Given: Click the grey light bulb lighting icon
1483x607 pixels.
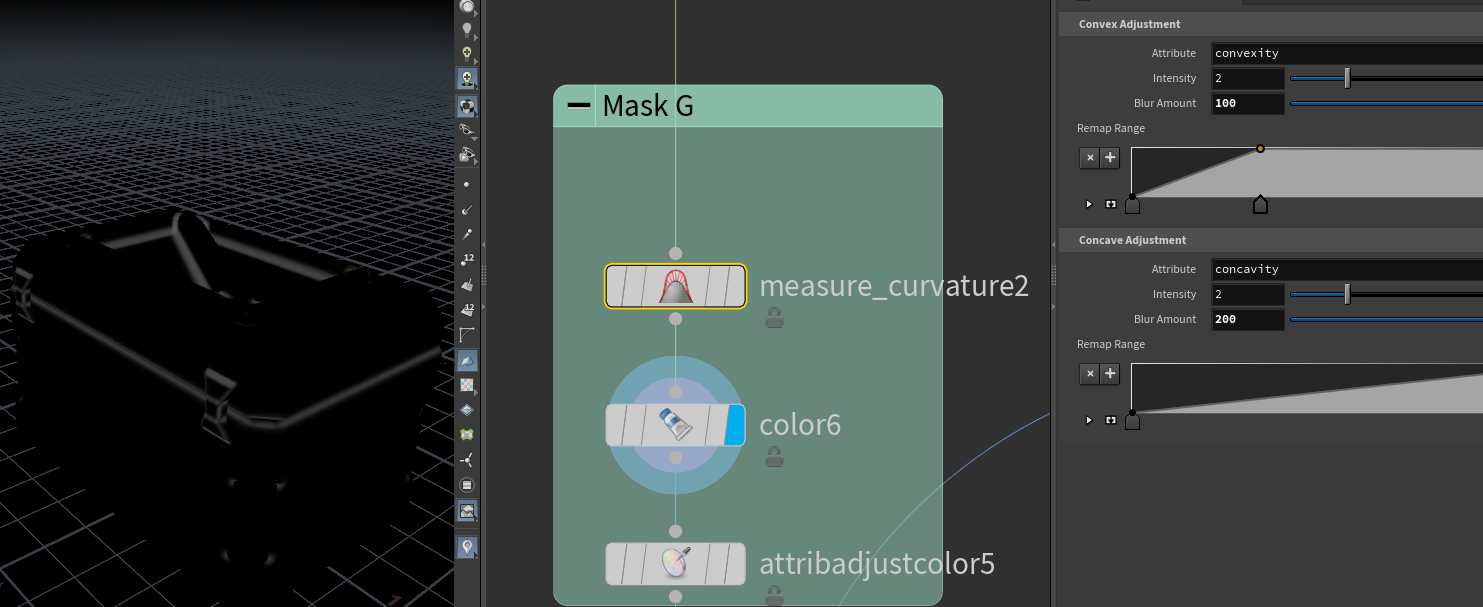Looking at the screenshot, I should click(x=466, y=30).
